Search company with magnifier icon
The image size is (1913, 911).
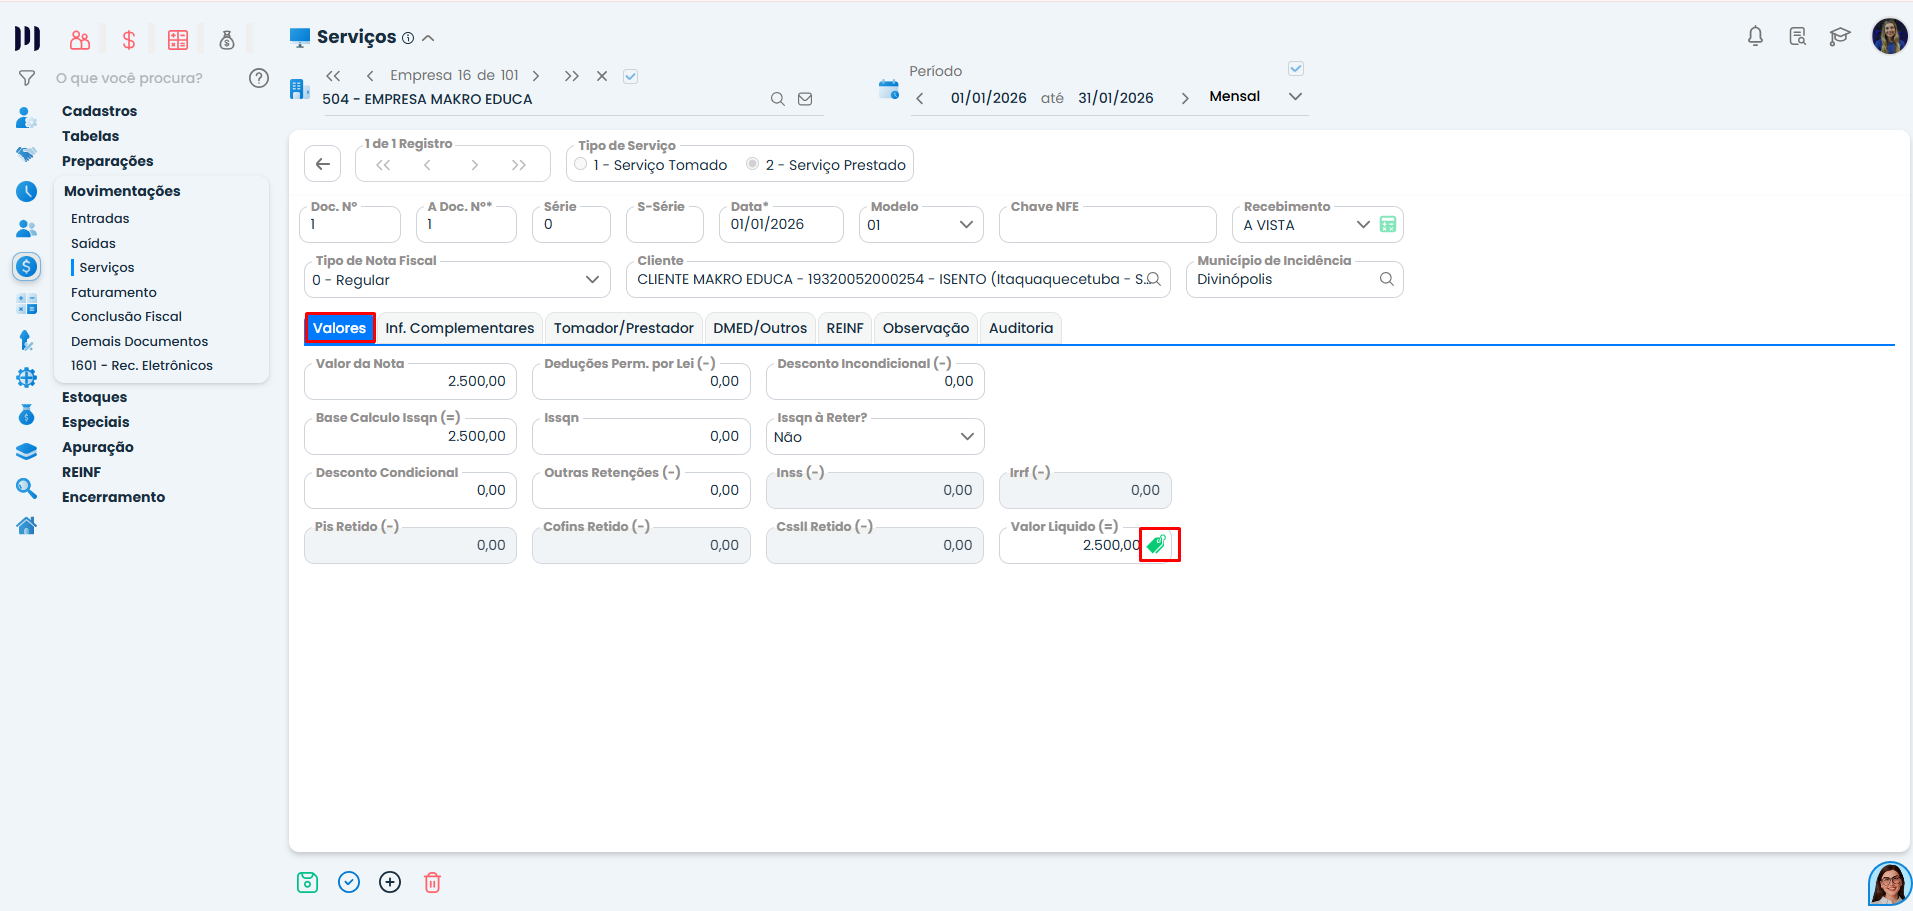[777, 99]
